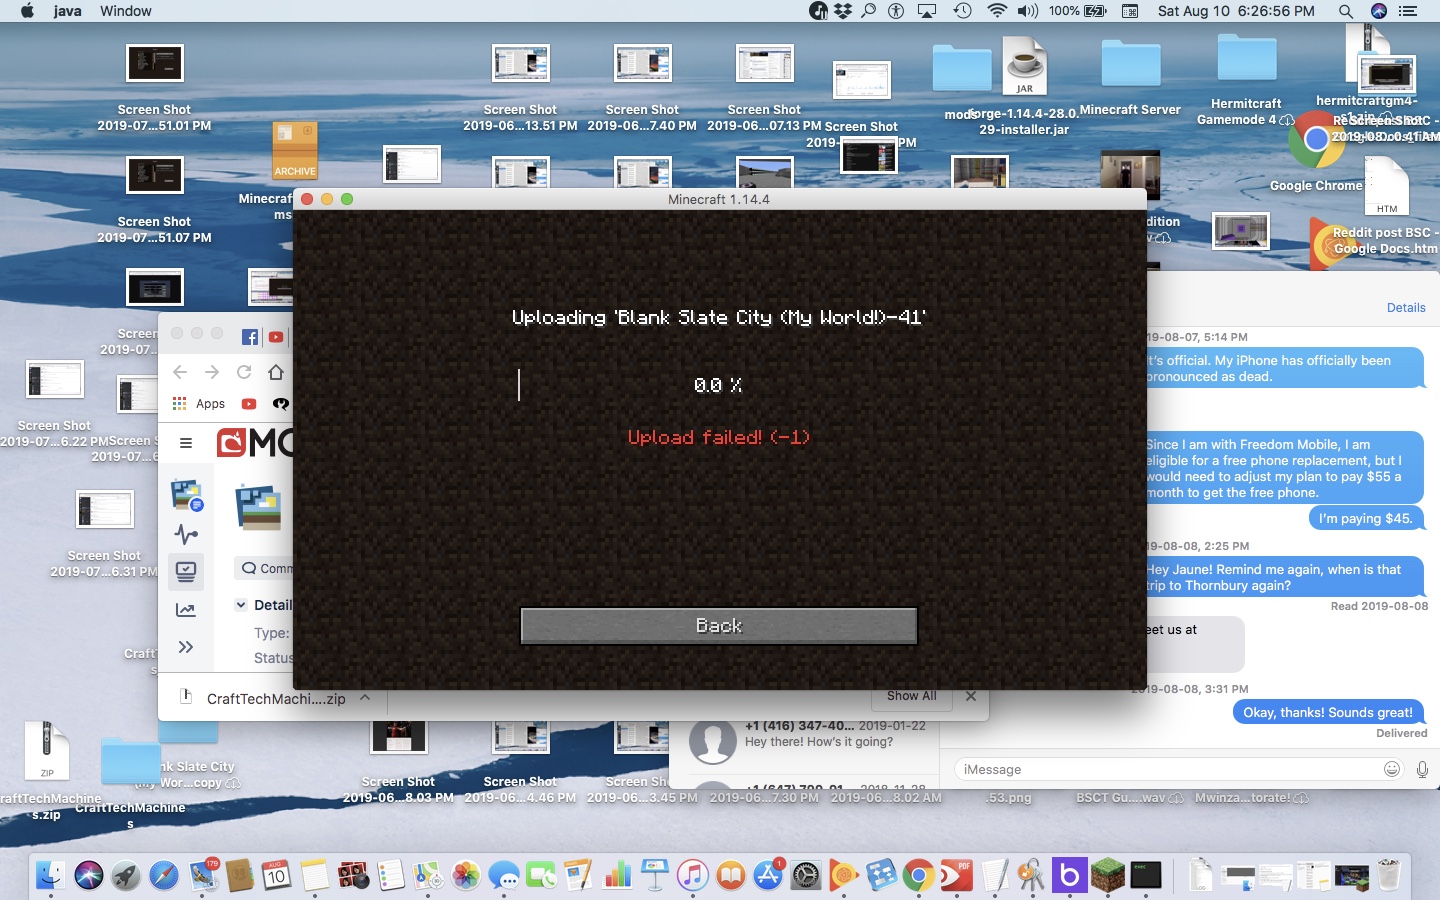Click the Chrome back arrow
The image size is (1440, 900).
pos(180,372)
